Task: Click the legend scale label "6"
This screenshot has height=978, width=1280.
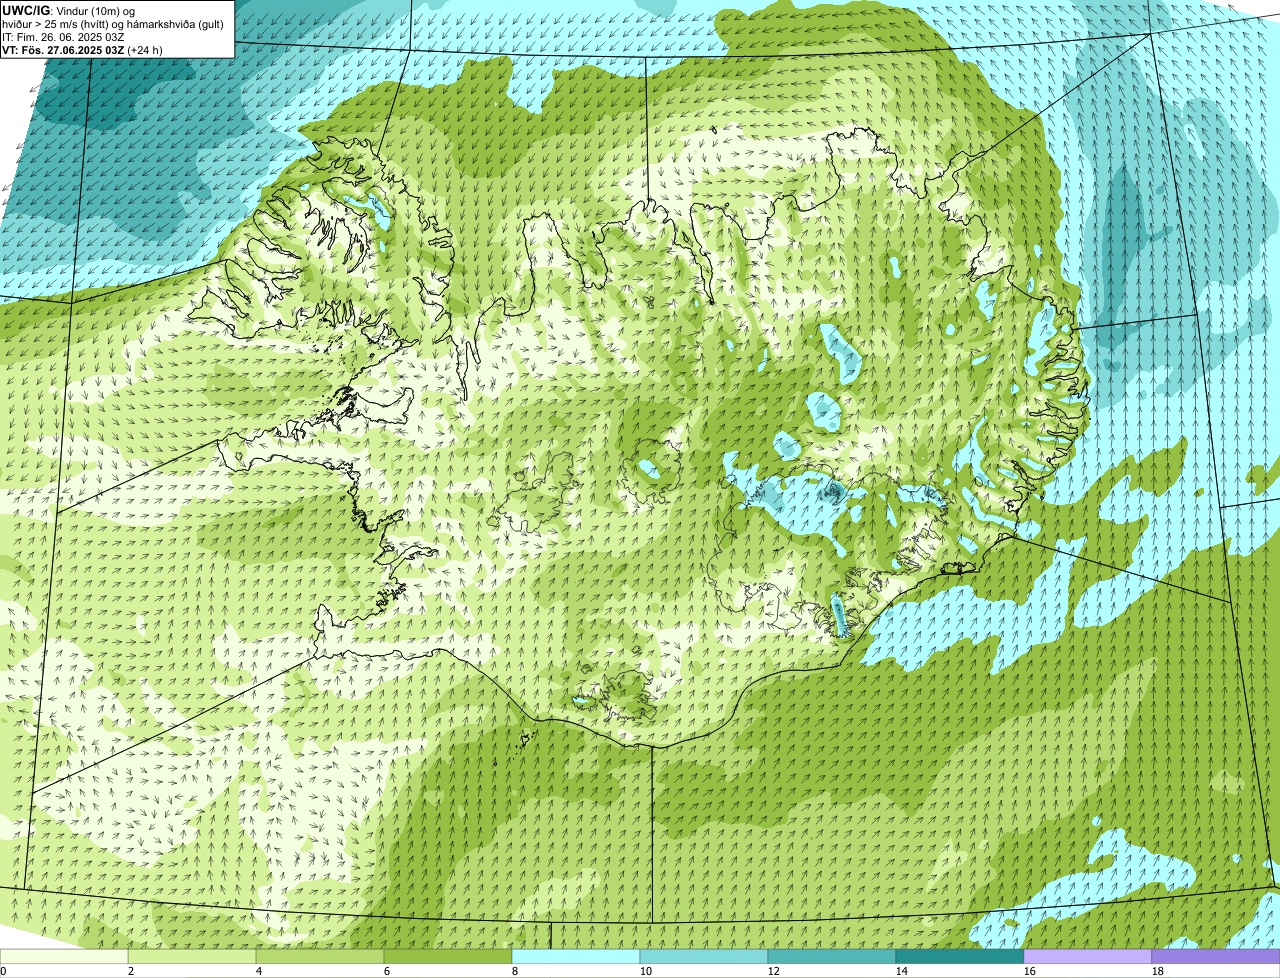Action: [387, 971]
